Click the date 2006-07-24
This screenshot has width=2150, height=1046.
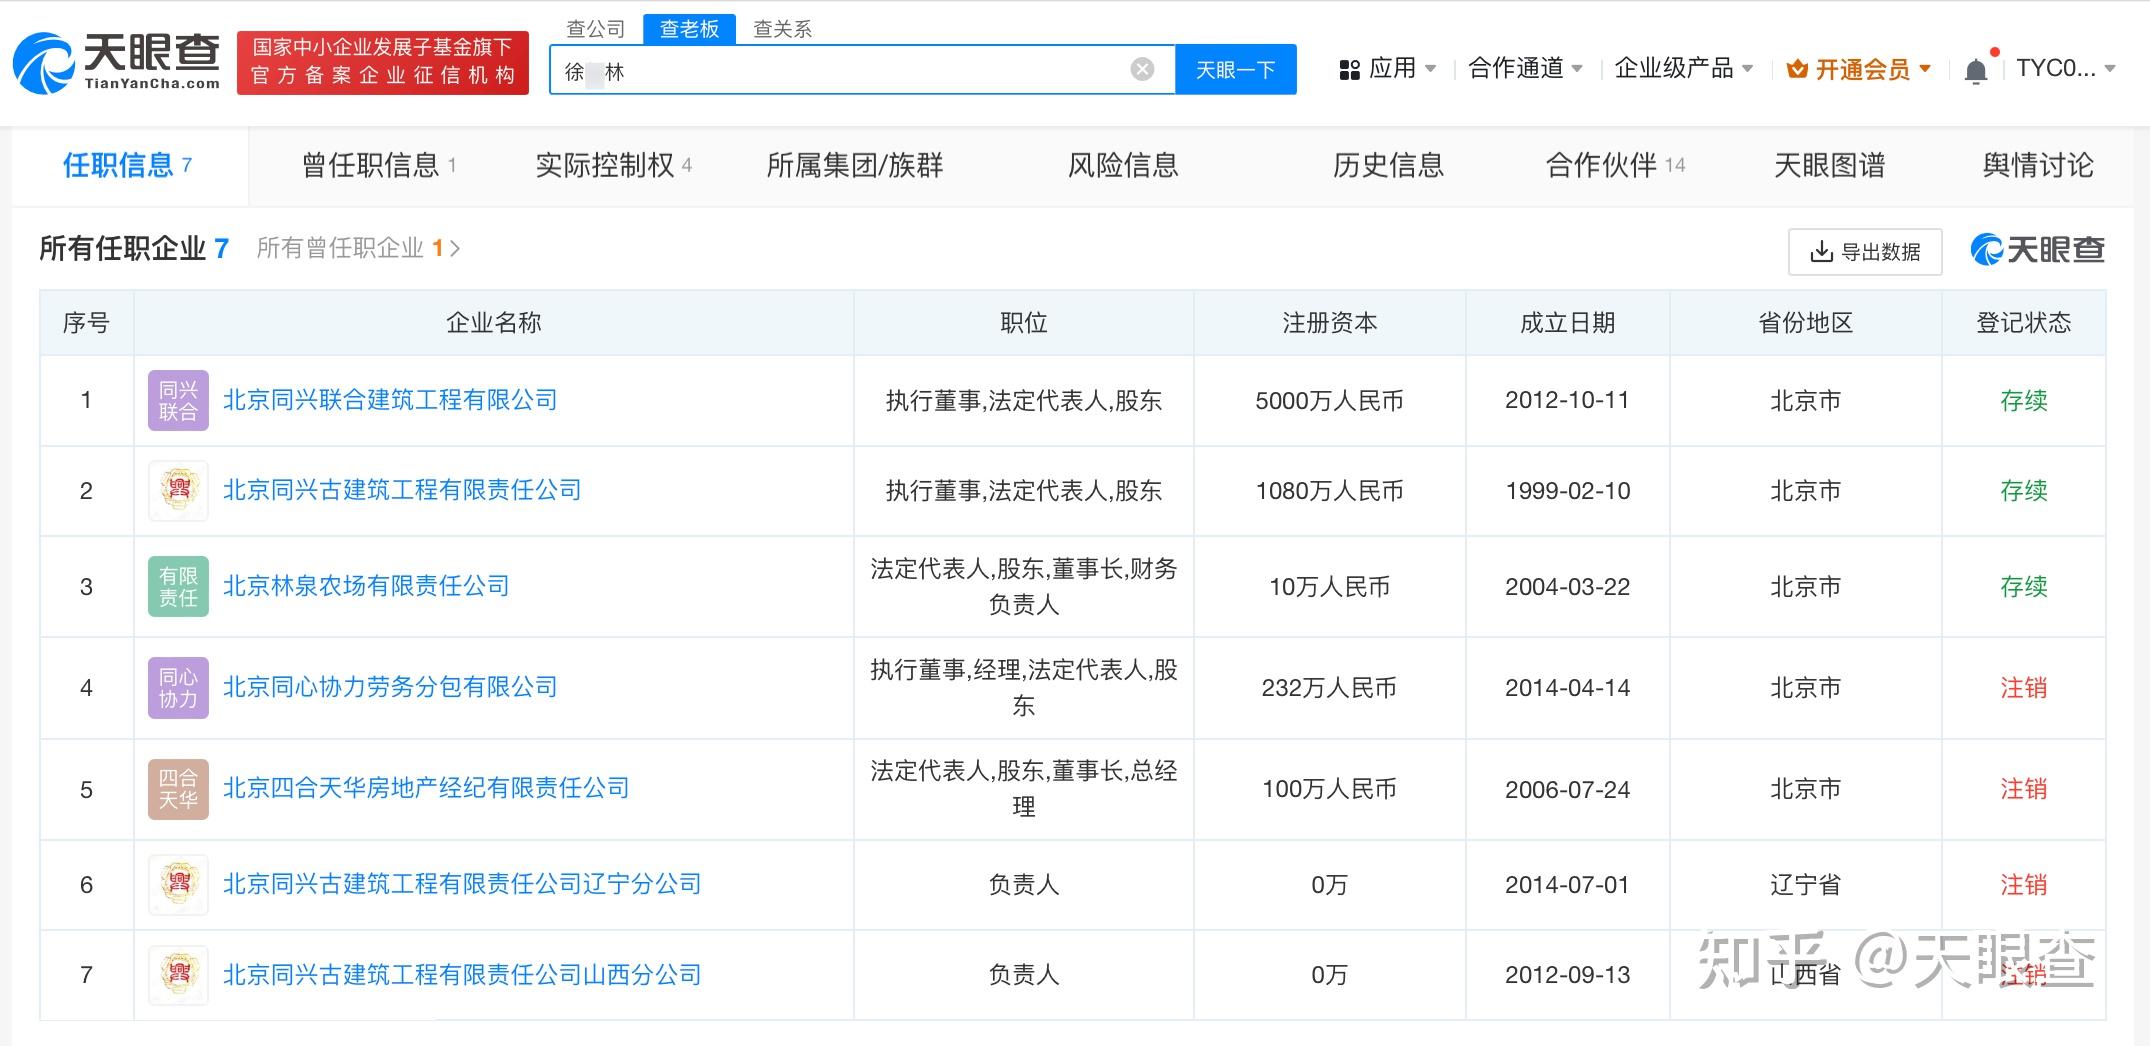click(1567, 789)
